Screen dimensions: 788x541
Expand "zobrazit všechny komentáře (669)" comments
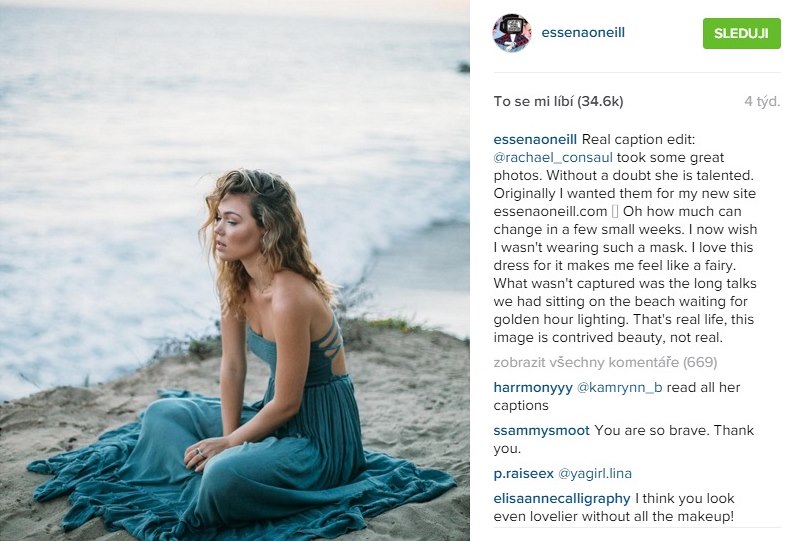[x=605, y=362]
